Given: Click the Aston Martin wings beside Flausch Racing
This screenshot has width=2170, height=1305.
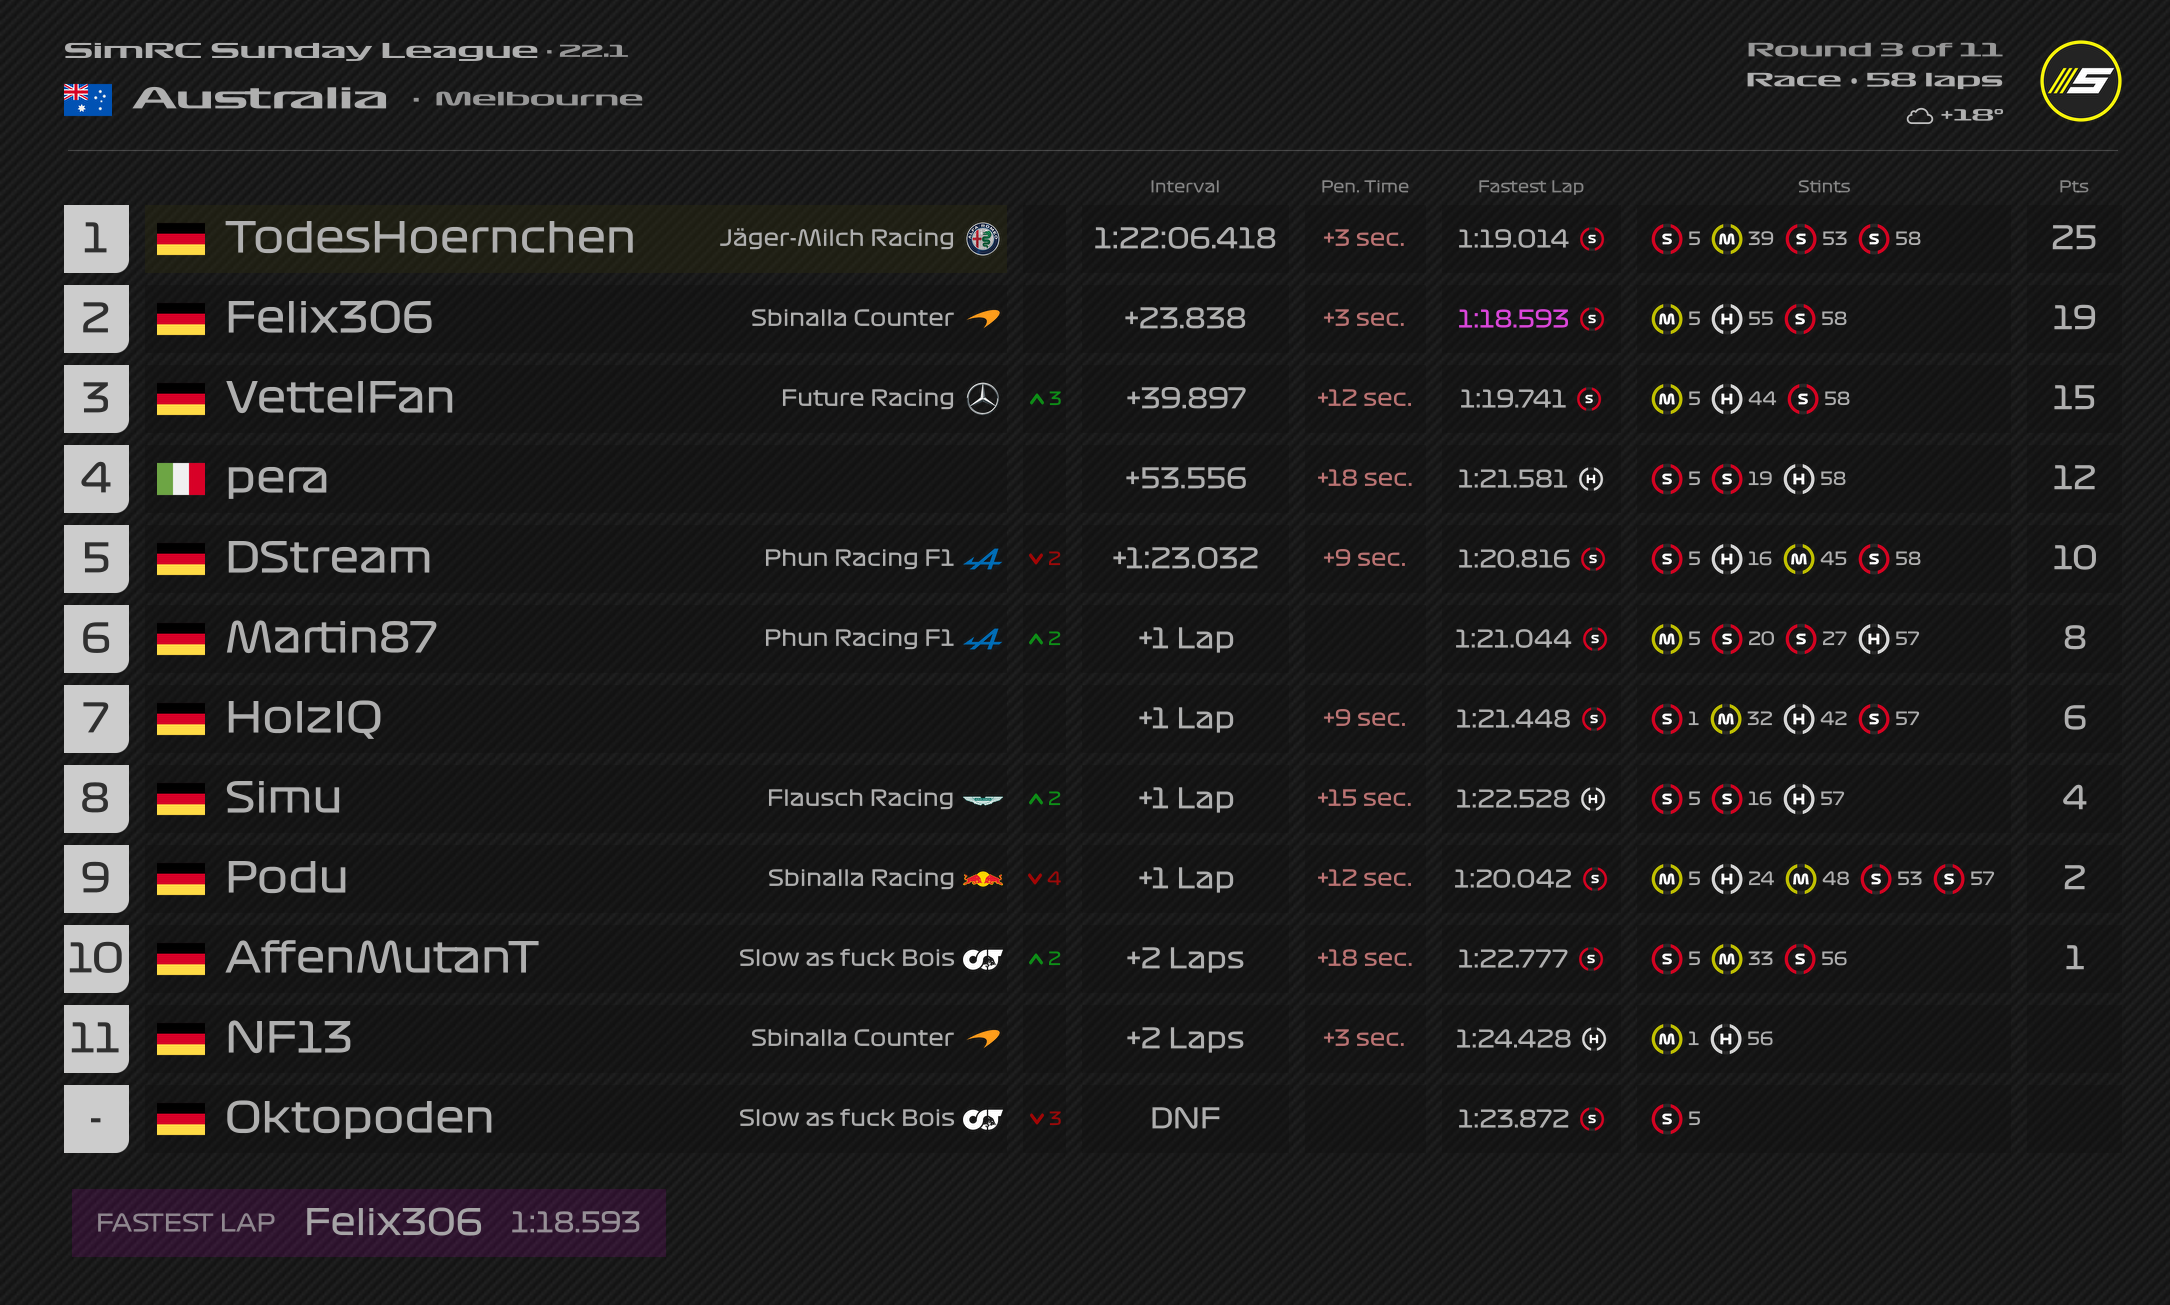Looking at the screenshot, I should (983, 799).
